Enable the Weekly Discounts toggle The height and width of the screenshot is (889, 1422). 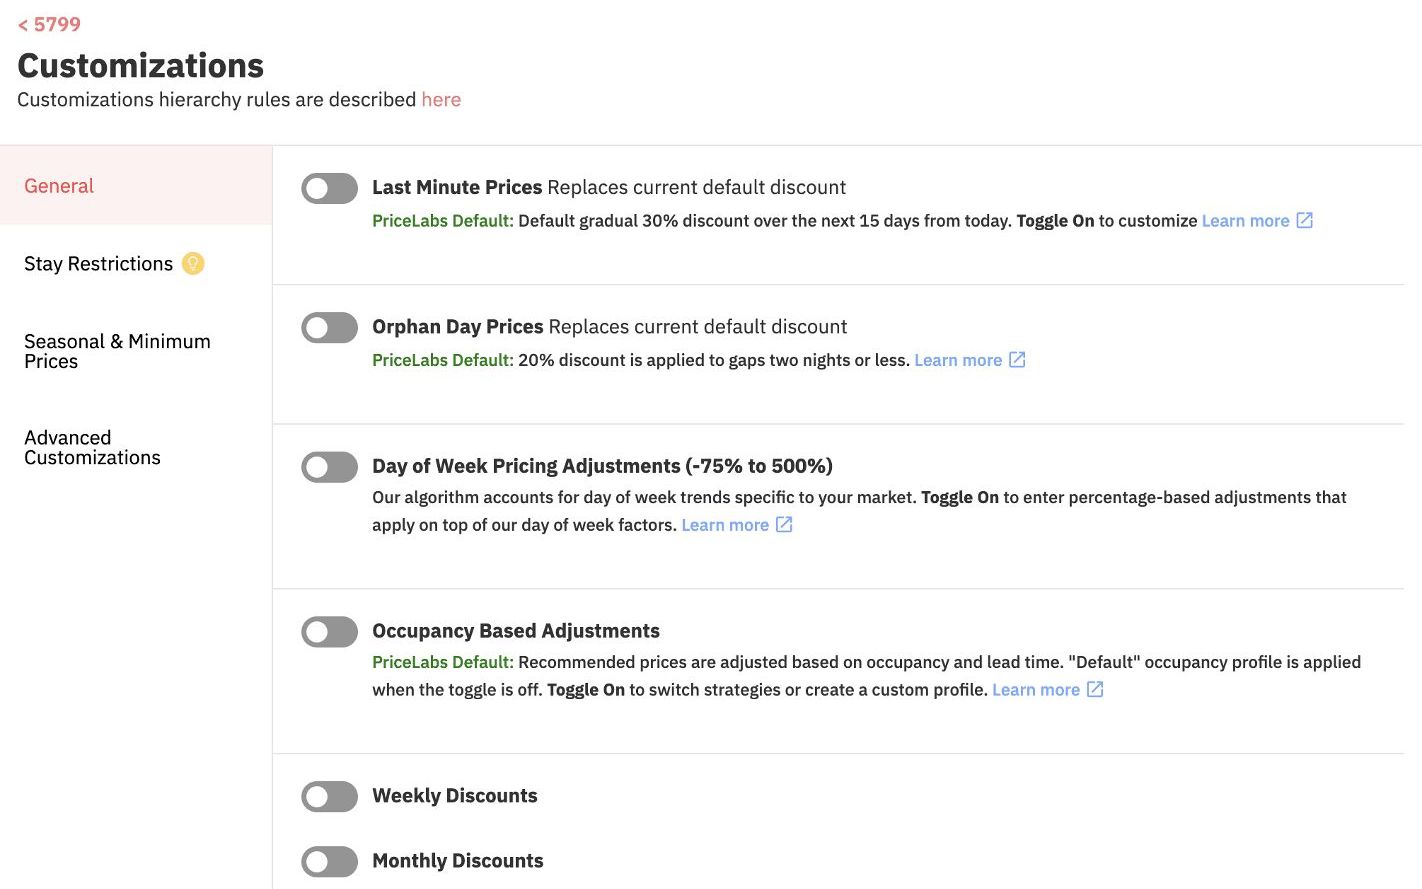tap(329, 797)
